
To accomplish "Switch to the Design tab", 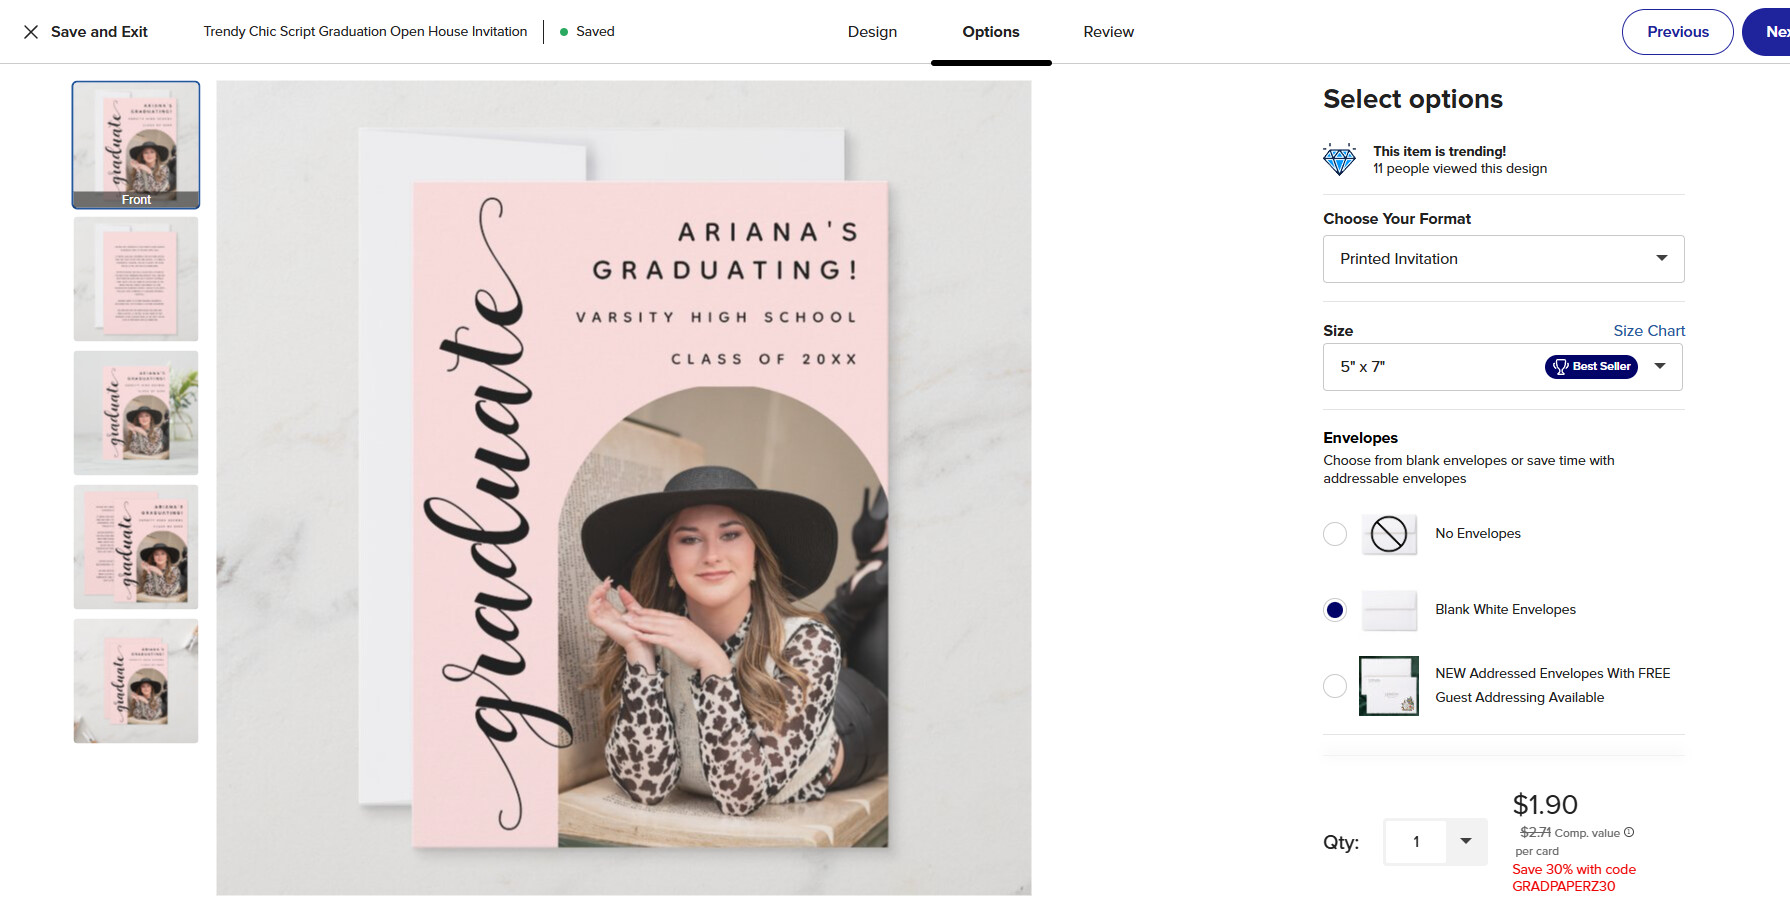I will [872, 32].
